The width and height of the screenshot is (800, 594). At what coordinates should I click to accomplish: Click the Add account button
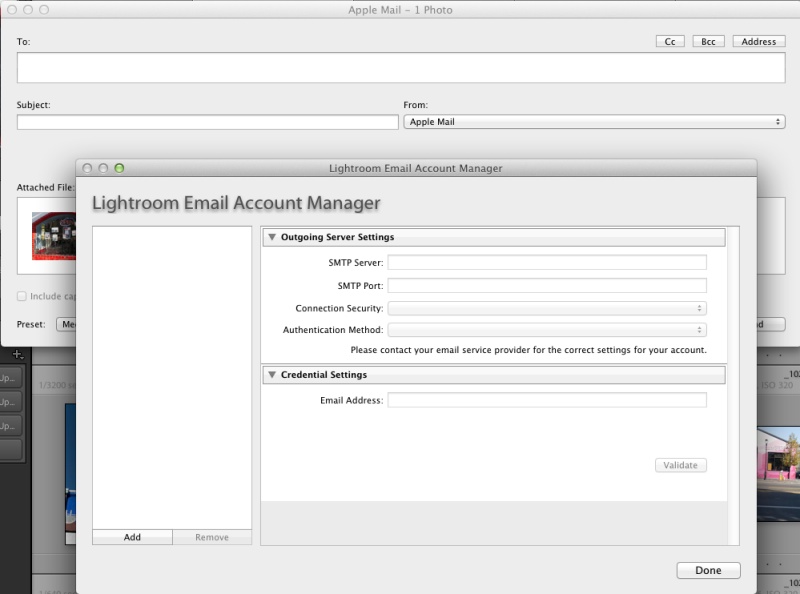click(132, 537)
